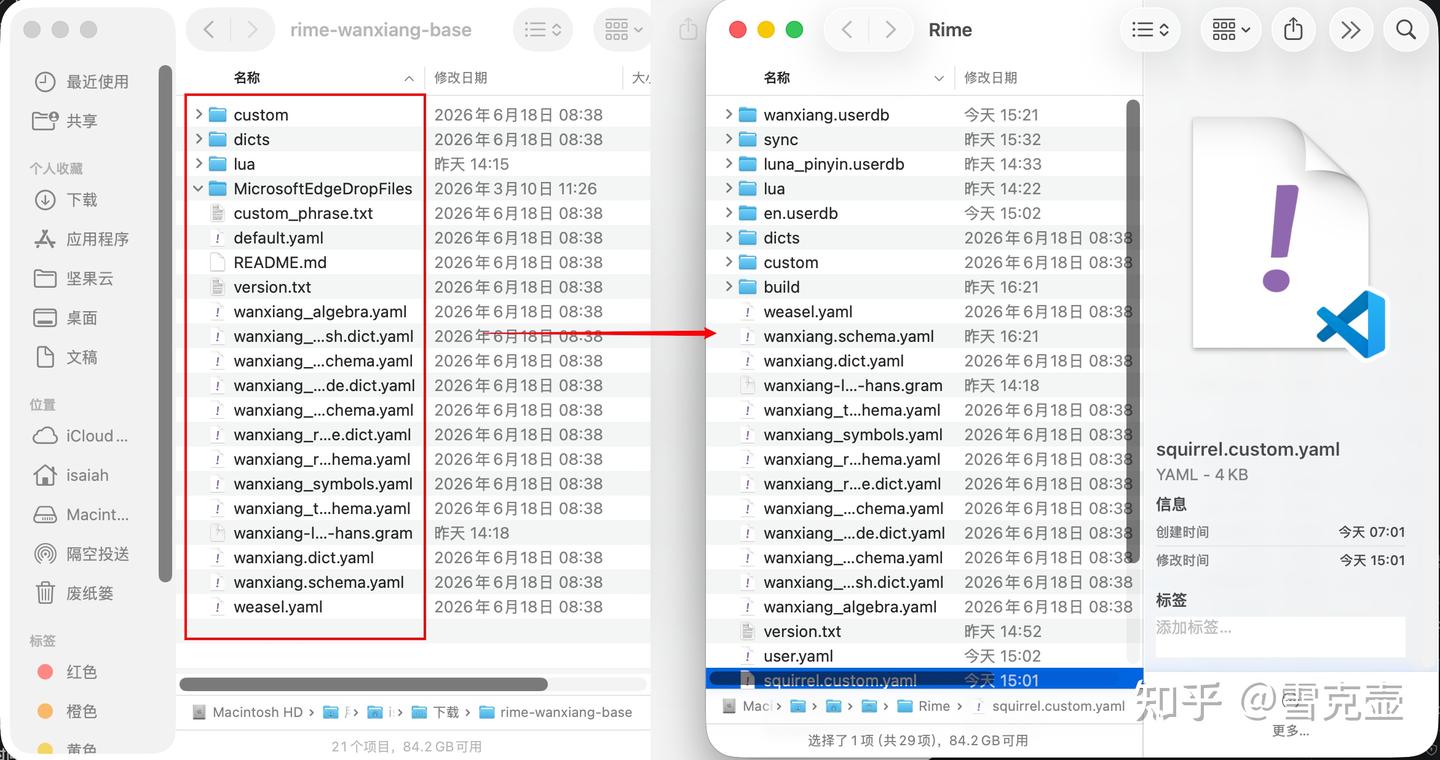This screenshot has height=760, width=1440.
Task: Expand the dicts folder in rime-wanxiang-base
Action: click(199, 139)
